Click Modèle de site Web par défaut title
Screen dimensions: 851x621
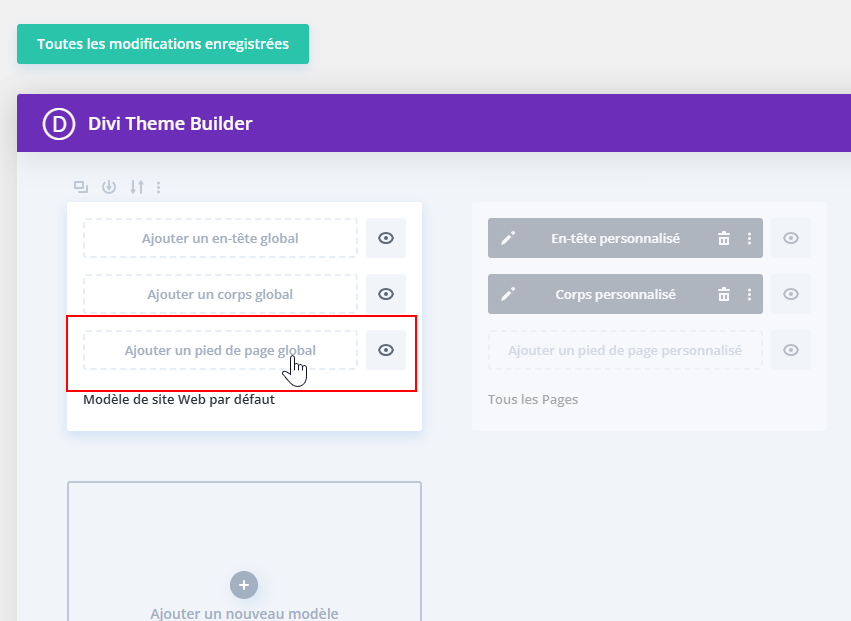179,400
